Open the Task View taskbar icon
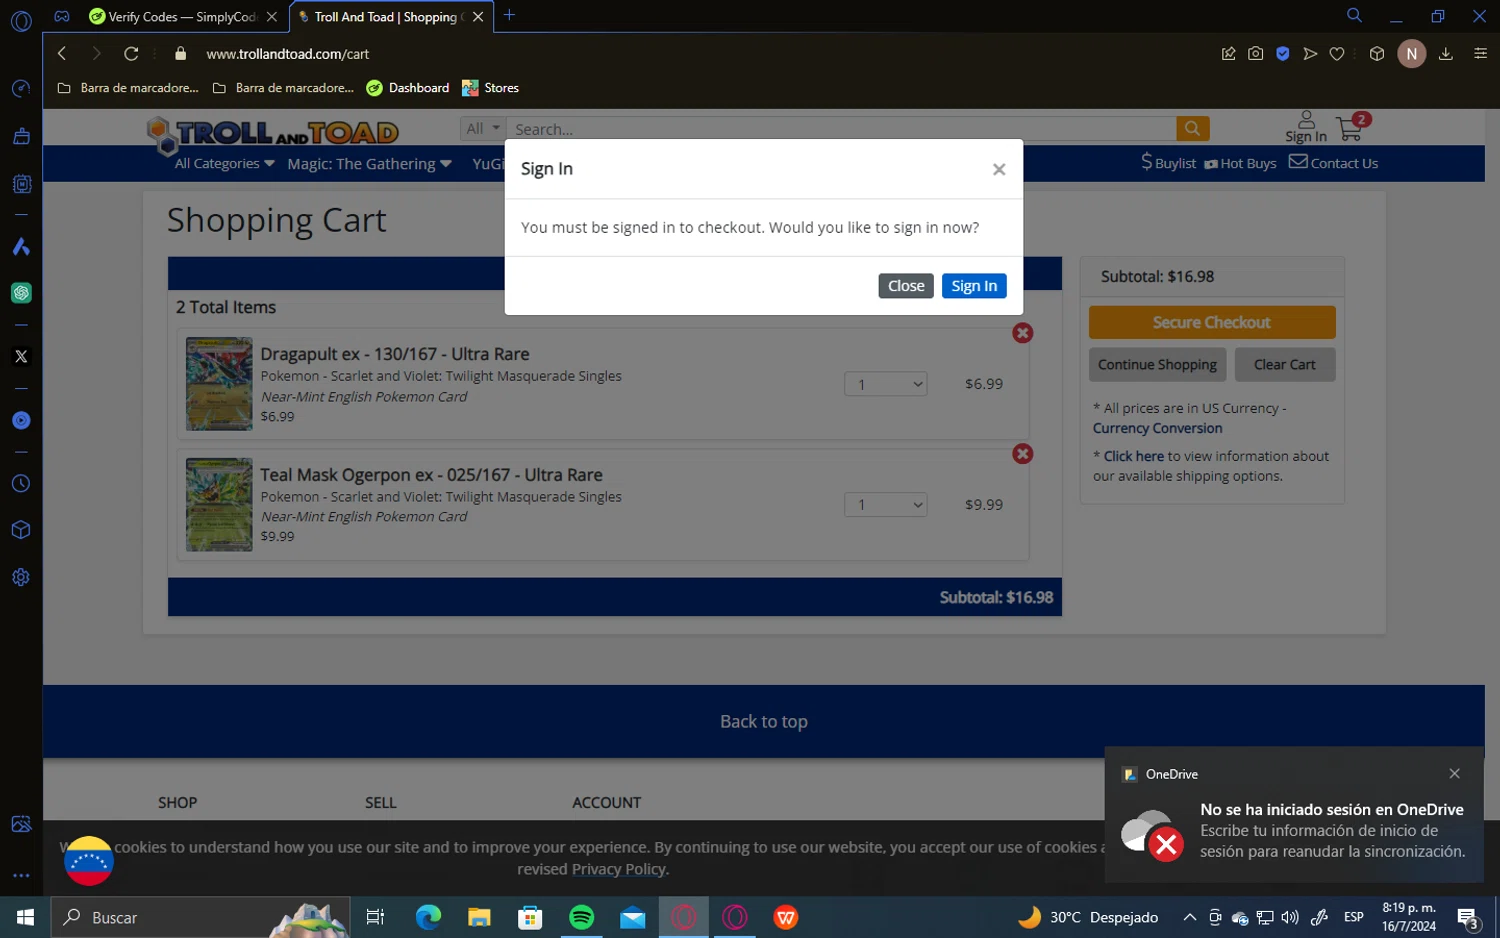Image resolution: width=1500 pixels, height=938 pixels. click(x=375, y=917)
